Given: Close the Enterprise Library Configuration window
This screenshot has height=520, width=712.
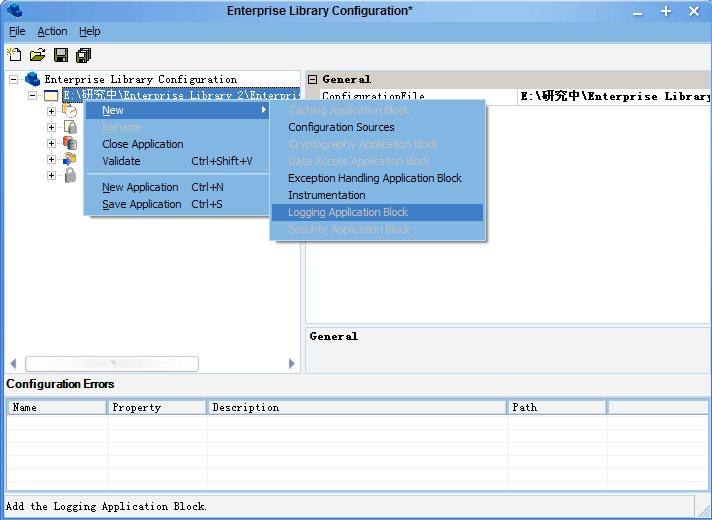Looking at the screenshot, I should click(x=694, y=11).
